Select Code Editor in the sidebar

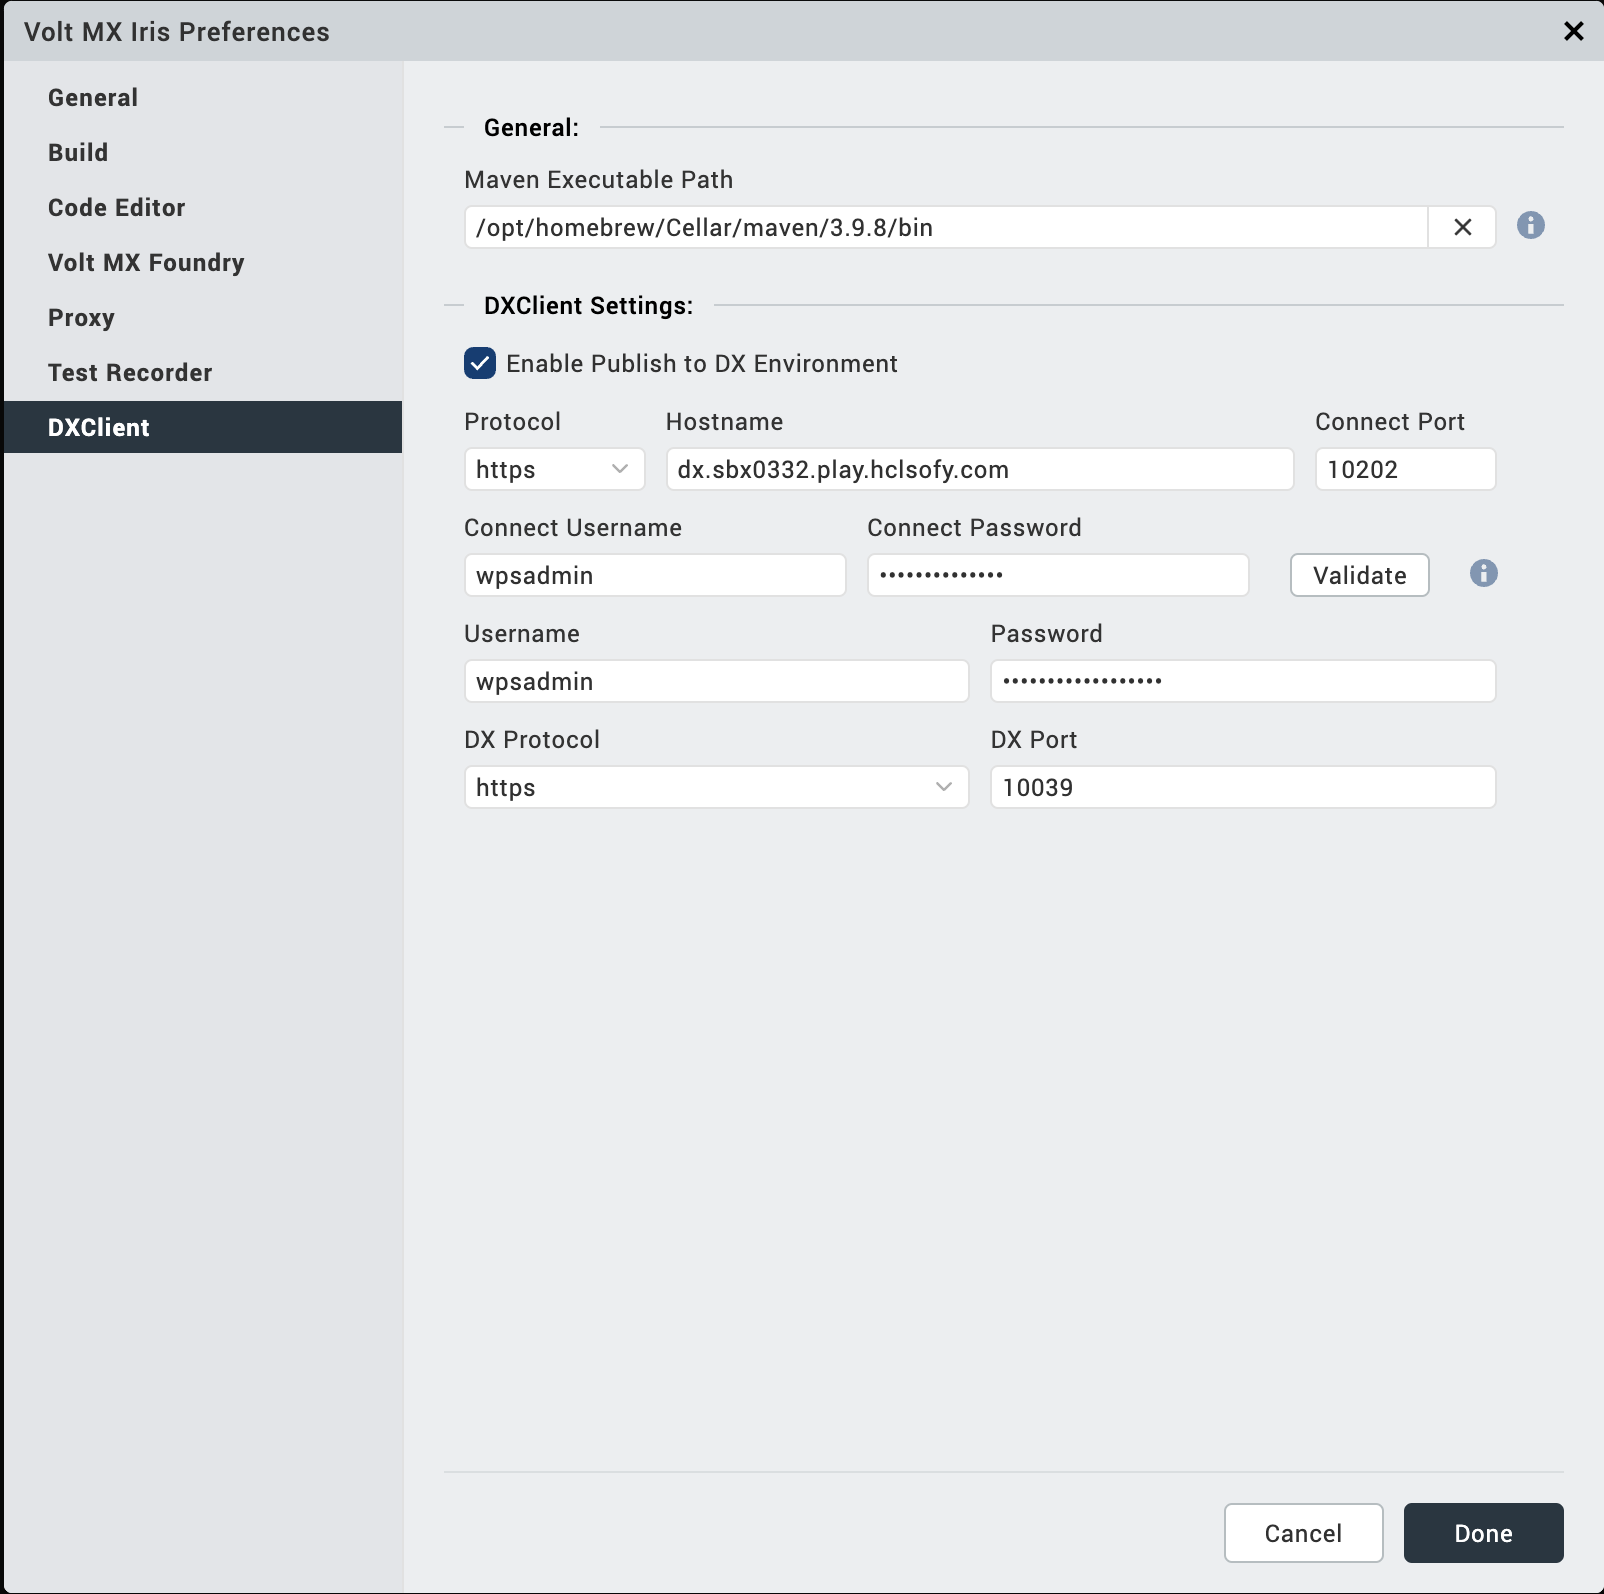pos(117,208)
